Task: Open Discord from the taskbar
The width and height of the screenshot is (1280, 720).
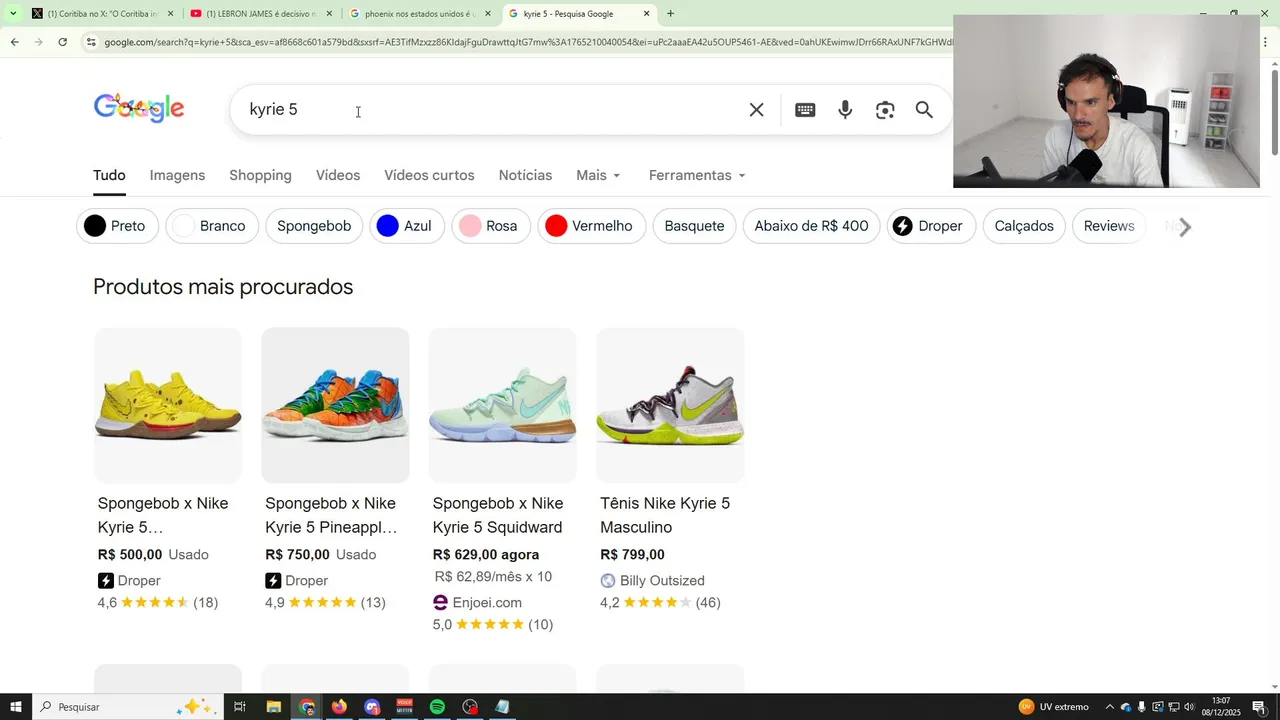Action: (x=372, y=707)
